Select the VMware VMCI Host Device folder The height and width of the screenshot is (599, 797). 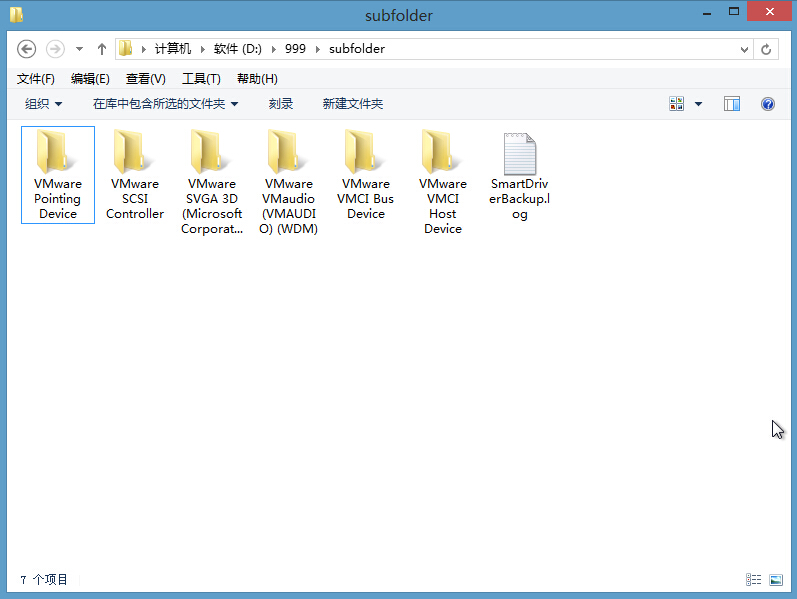(x=443, y=182)
